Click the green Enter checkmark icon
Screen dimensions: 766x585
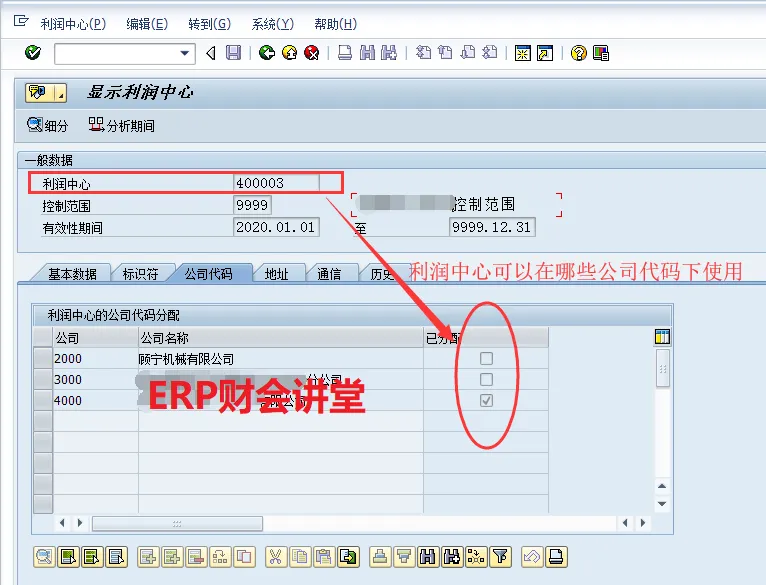(33, 52)
